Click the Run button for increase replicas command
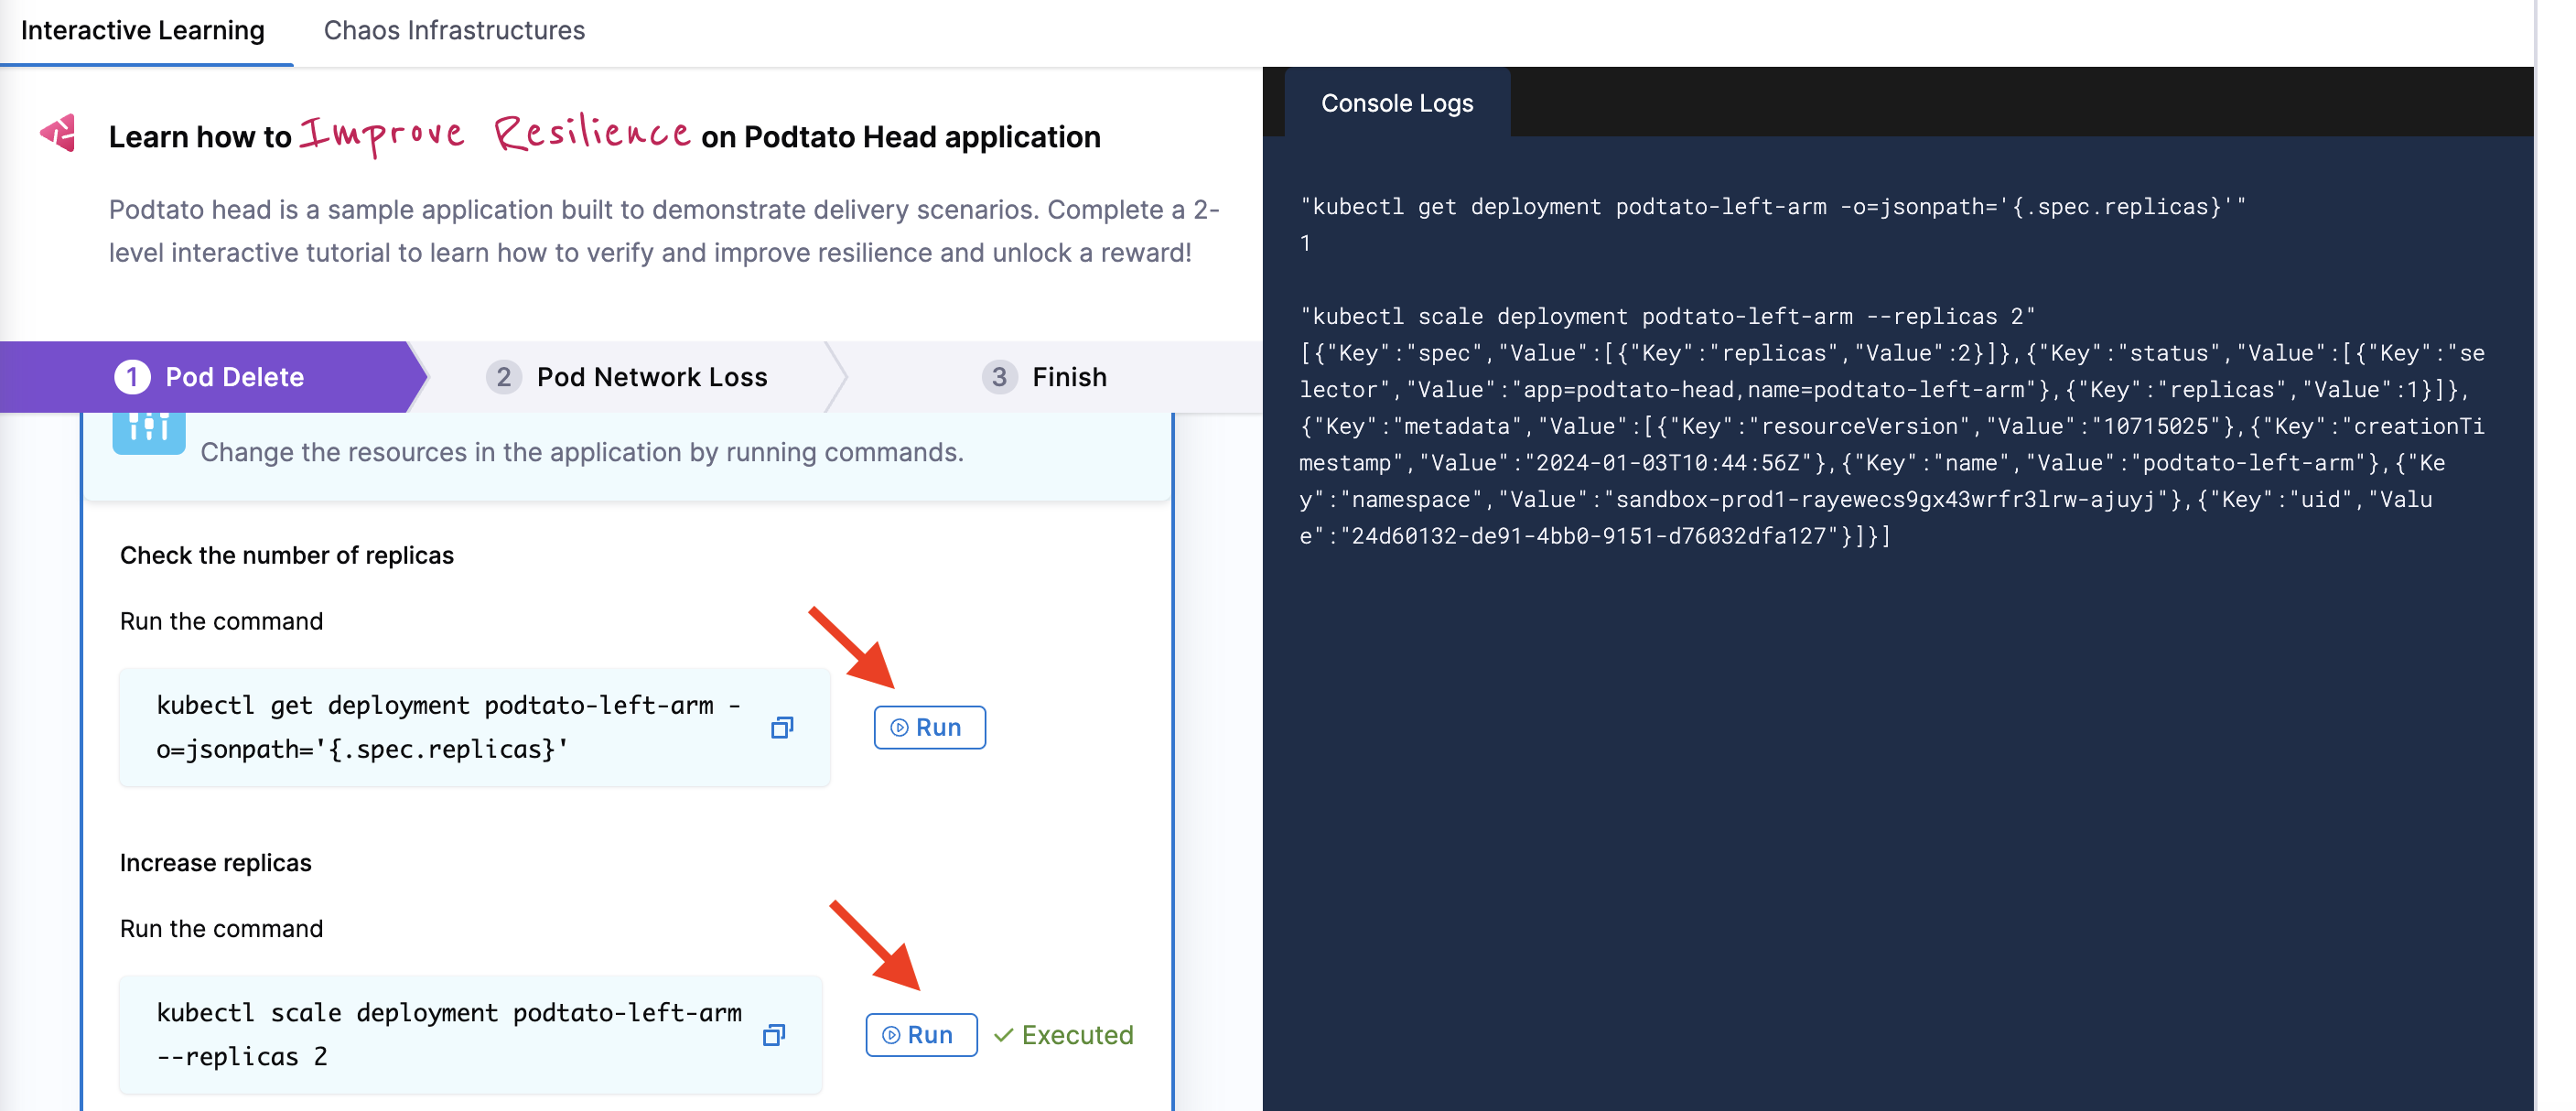Screen dimensions: 2576x1111 point(923,1034)
